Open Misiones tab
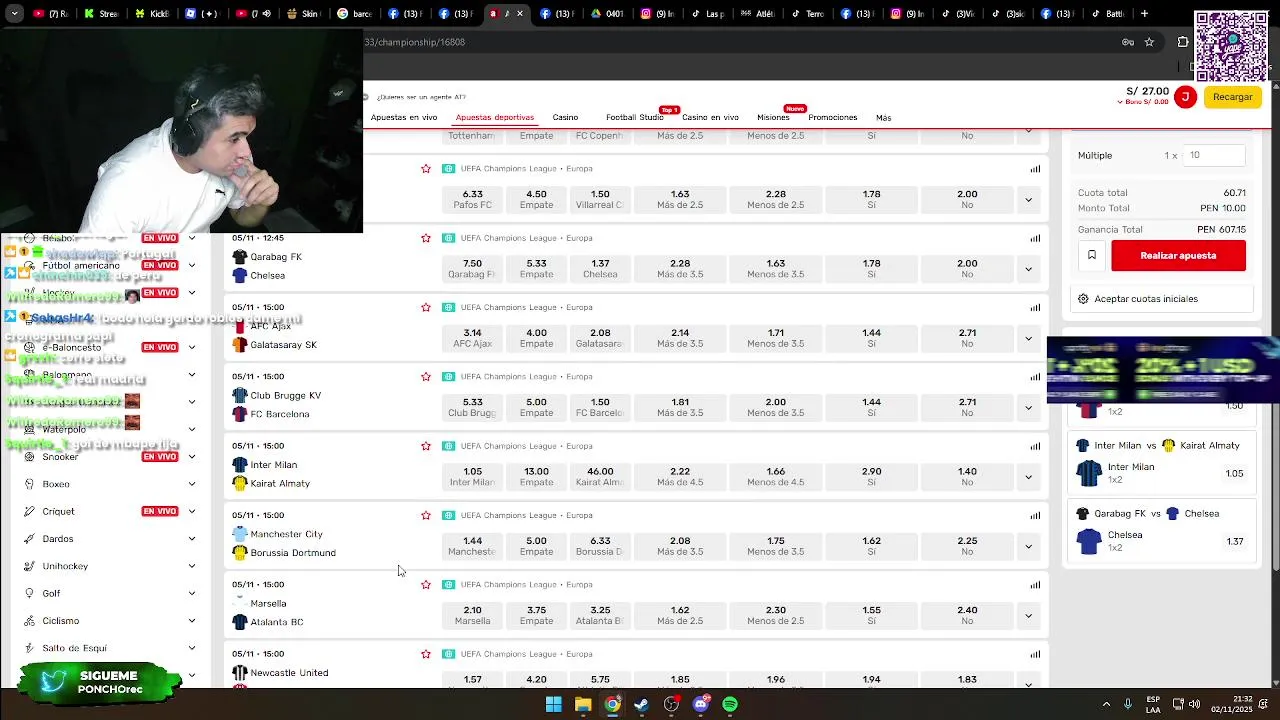This screenshot has width=1280, height=720. click(773, 117)
